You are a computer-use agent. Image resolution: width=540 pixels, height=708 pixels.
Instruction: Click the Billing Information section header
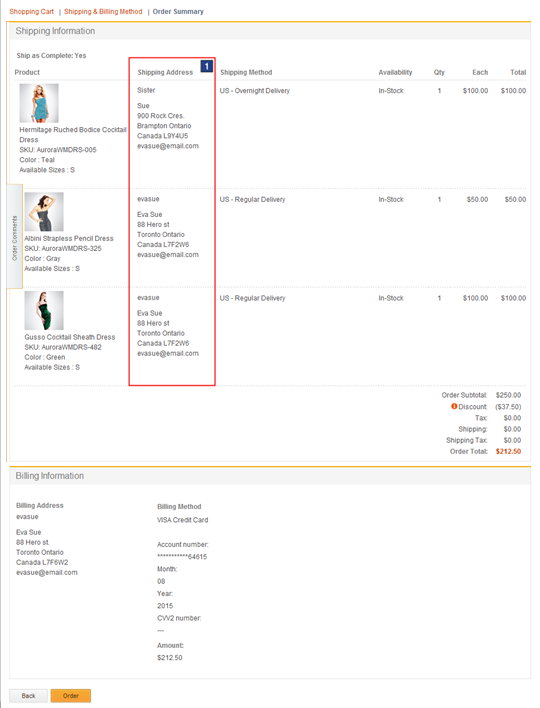click(50, 476)
